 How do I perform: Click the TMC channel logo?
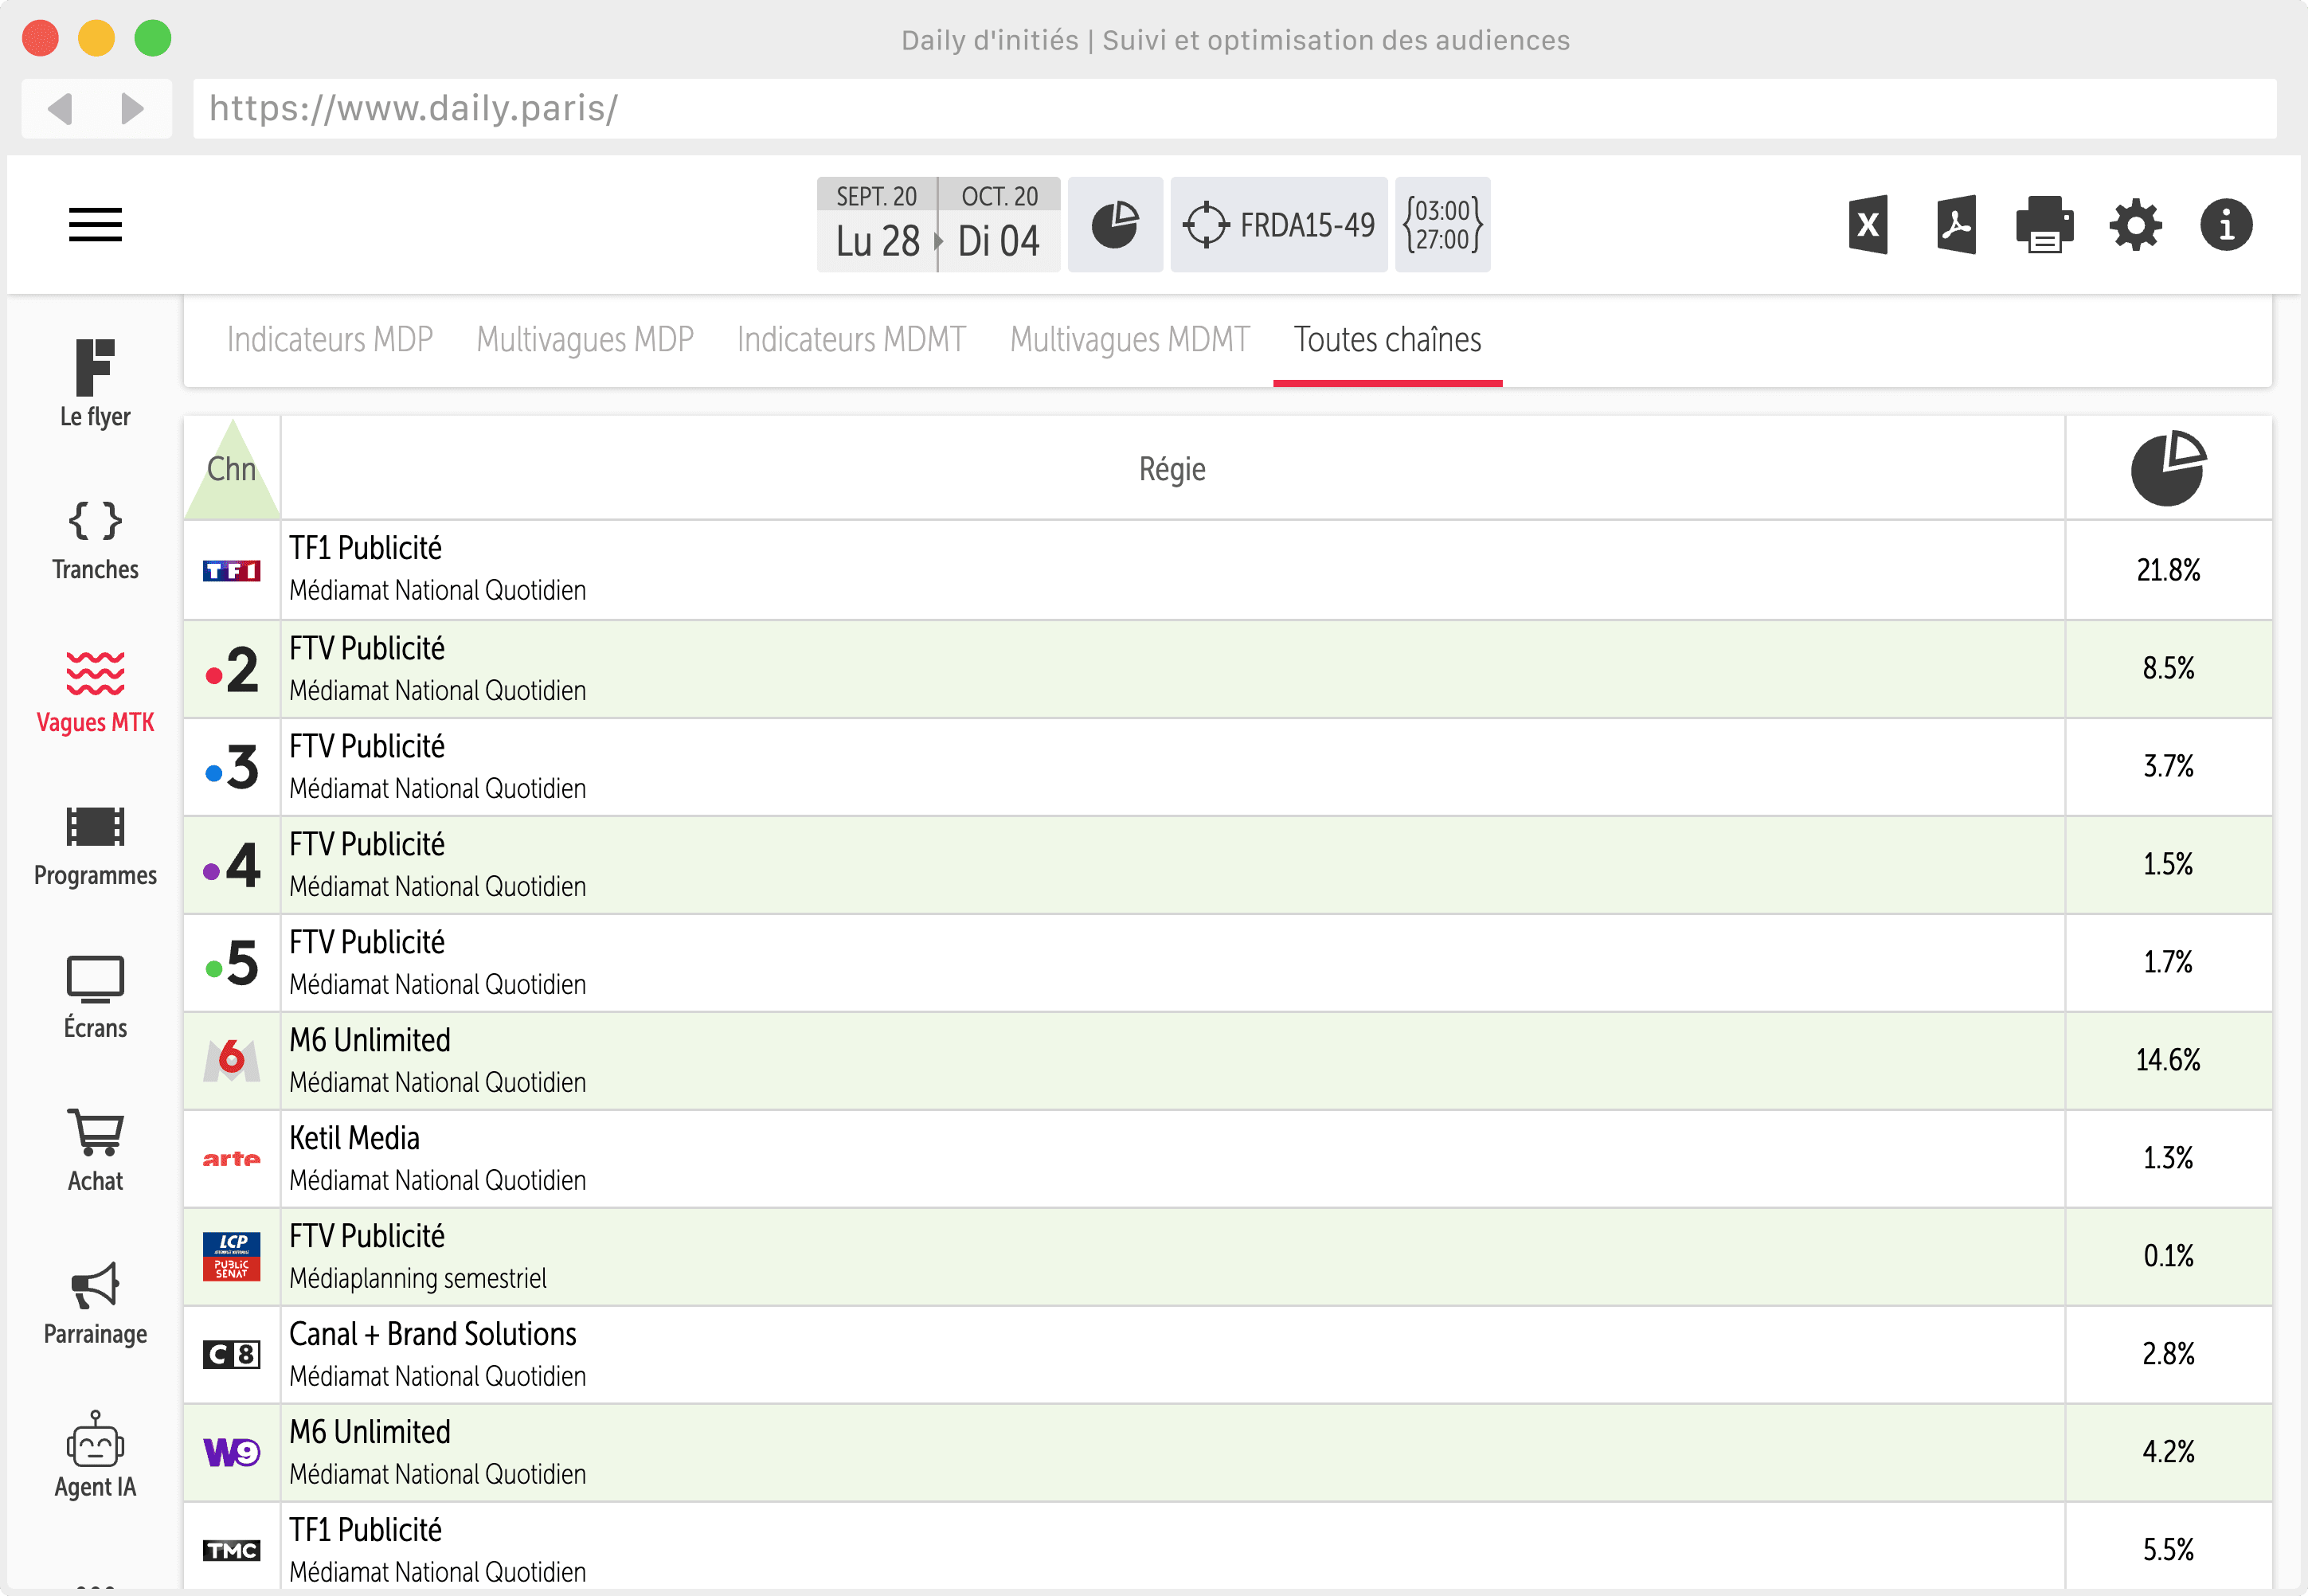[231, 1550]
